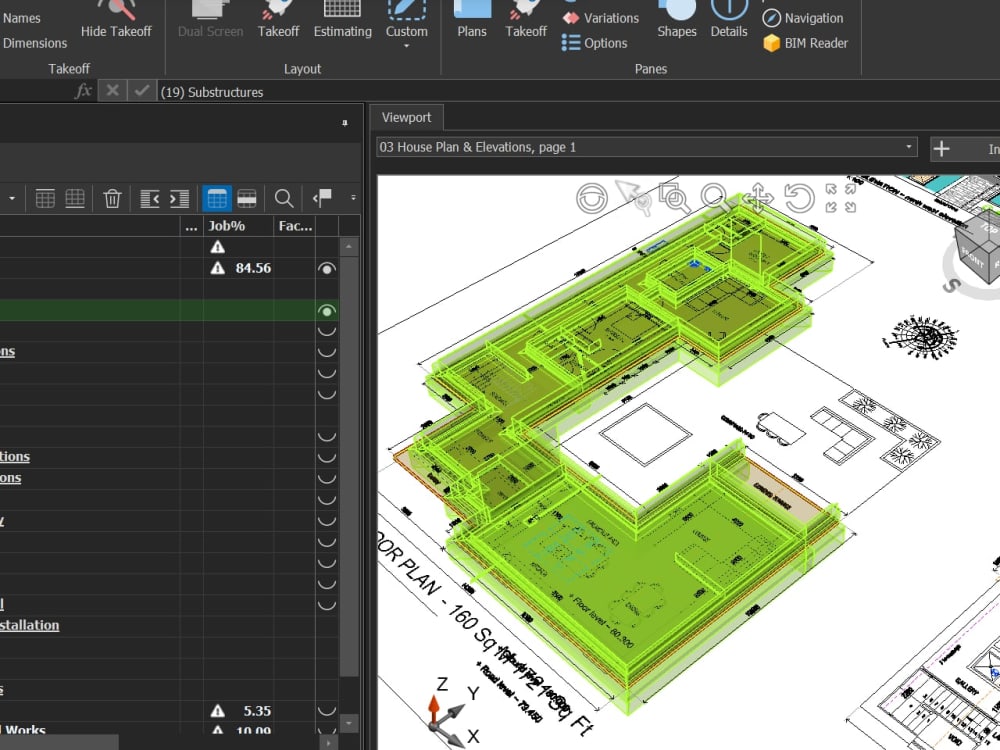Click the horizontal scroll right arrow
1000x750 pixels.
click(x=328, y=743)
